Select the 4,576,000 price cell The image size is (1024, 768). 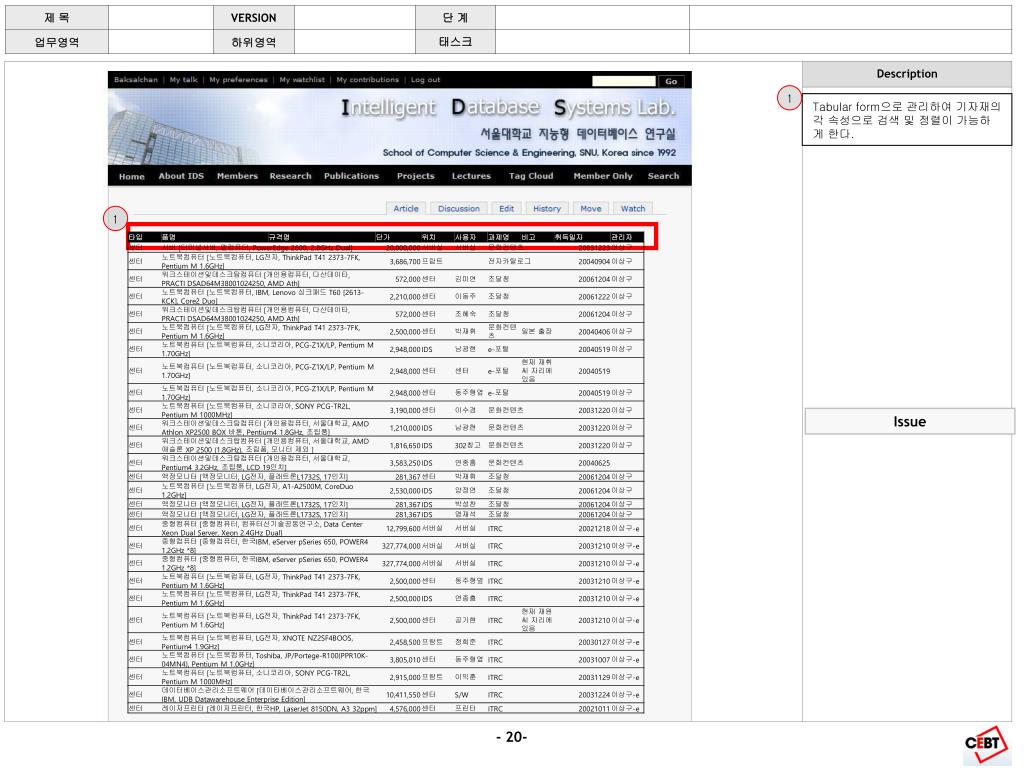click(x=405, y=709)
